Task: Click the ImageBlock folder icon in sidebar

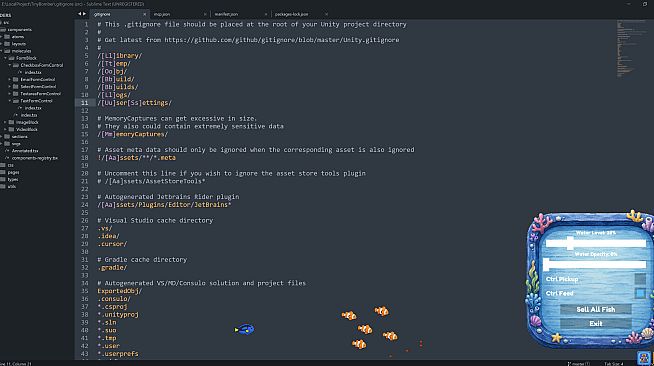Action: pos(12,122)
